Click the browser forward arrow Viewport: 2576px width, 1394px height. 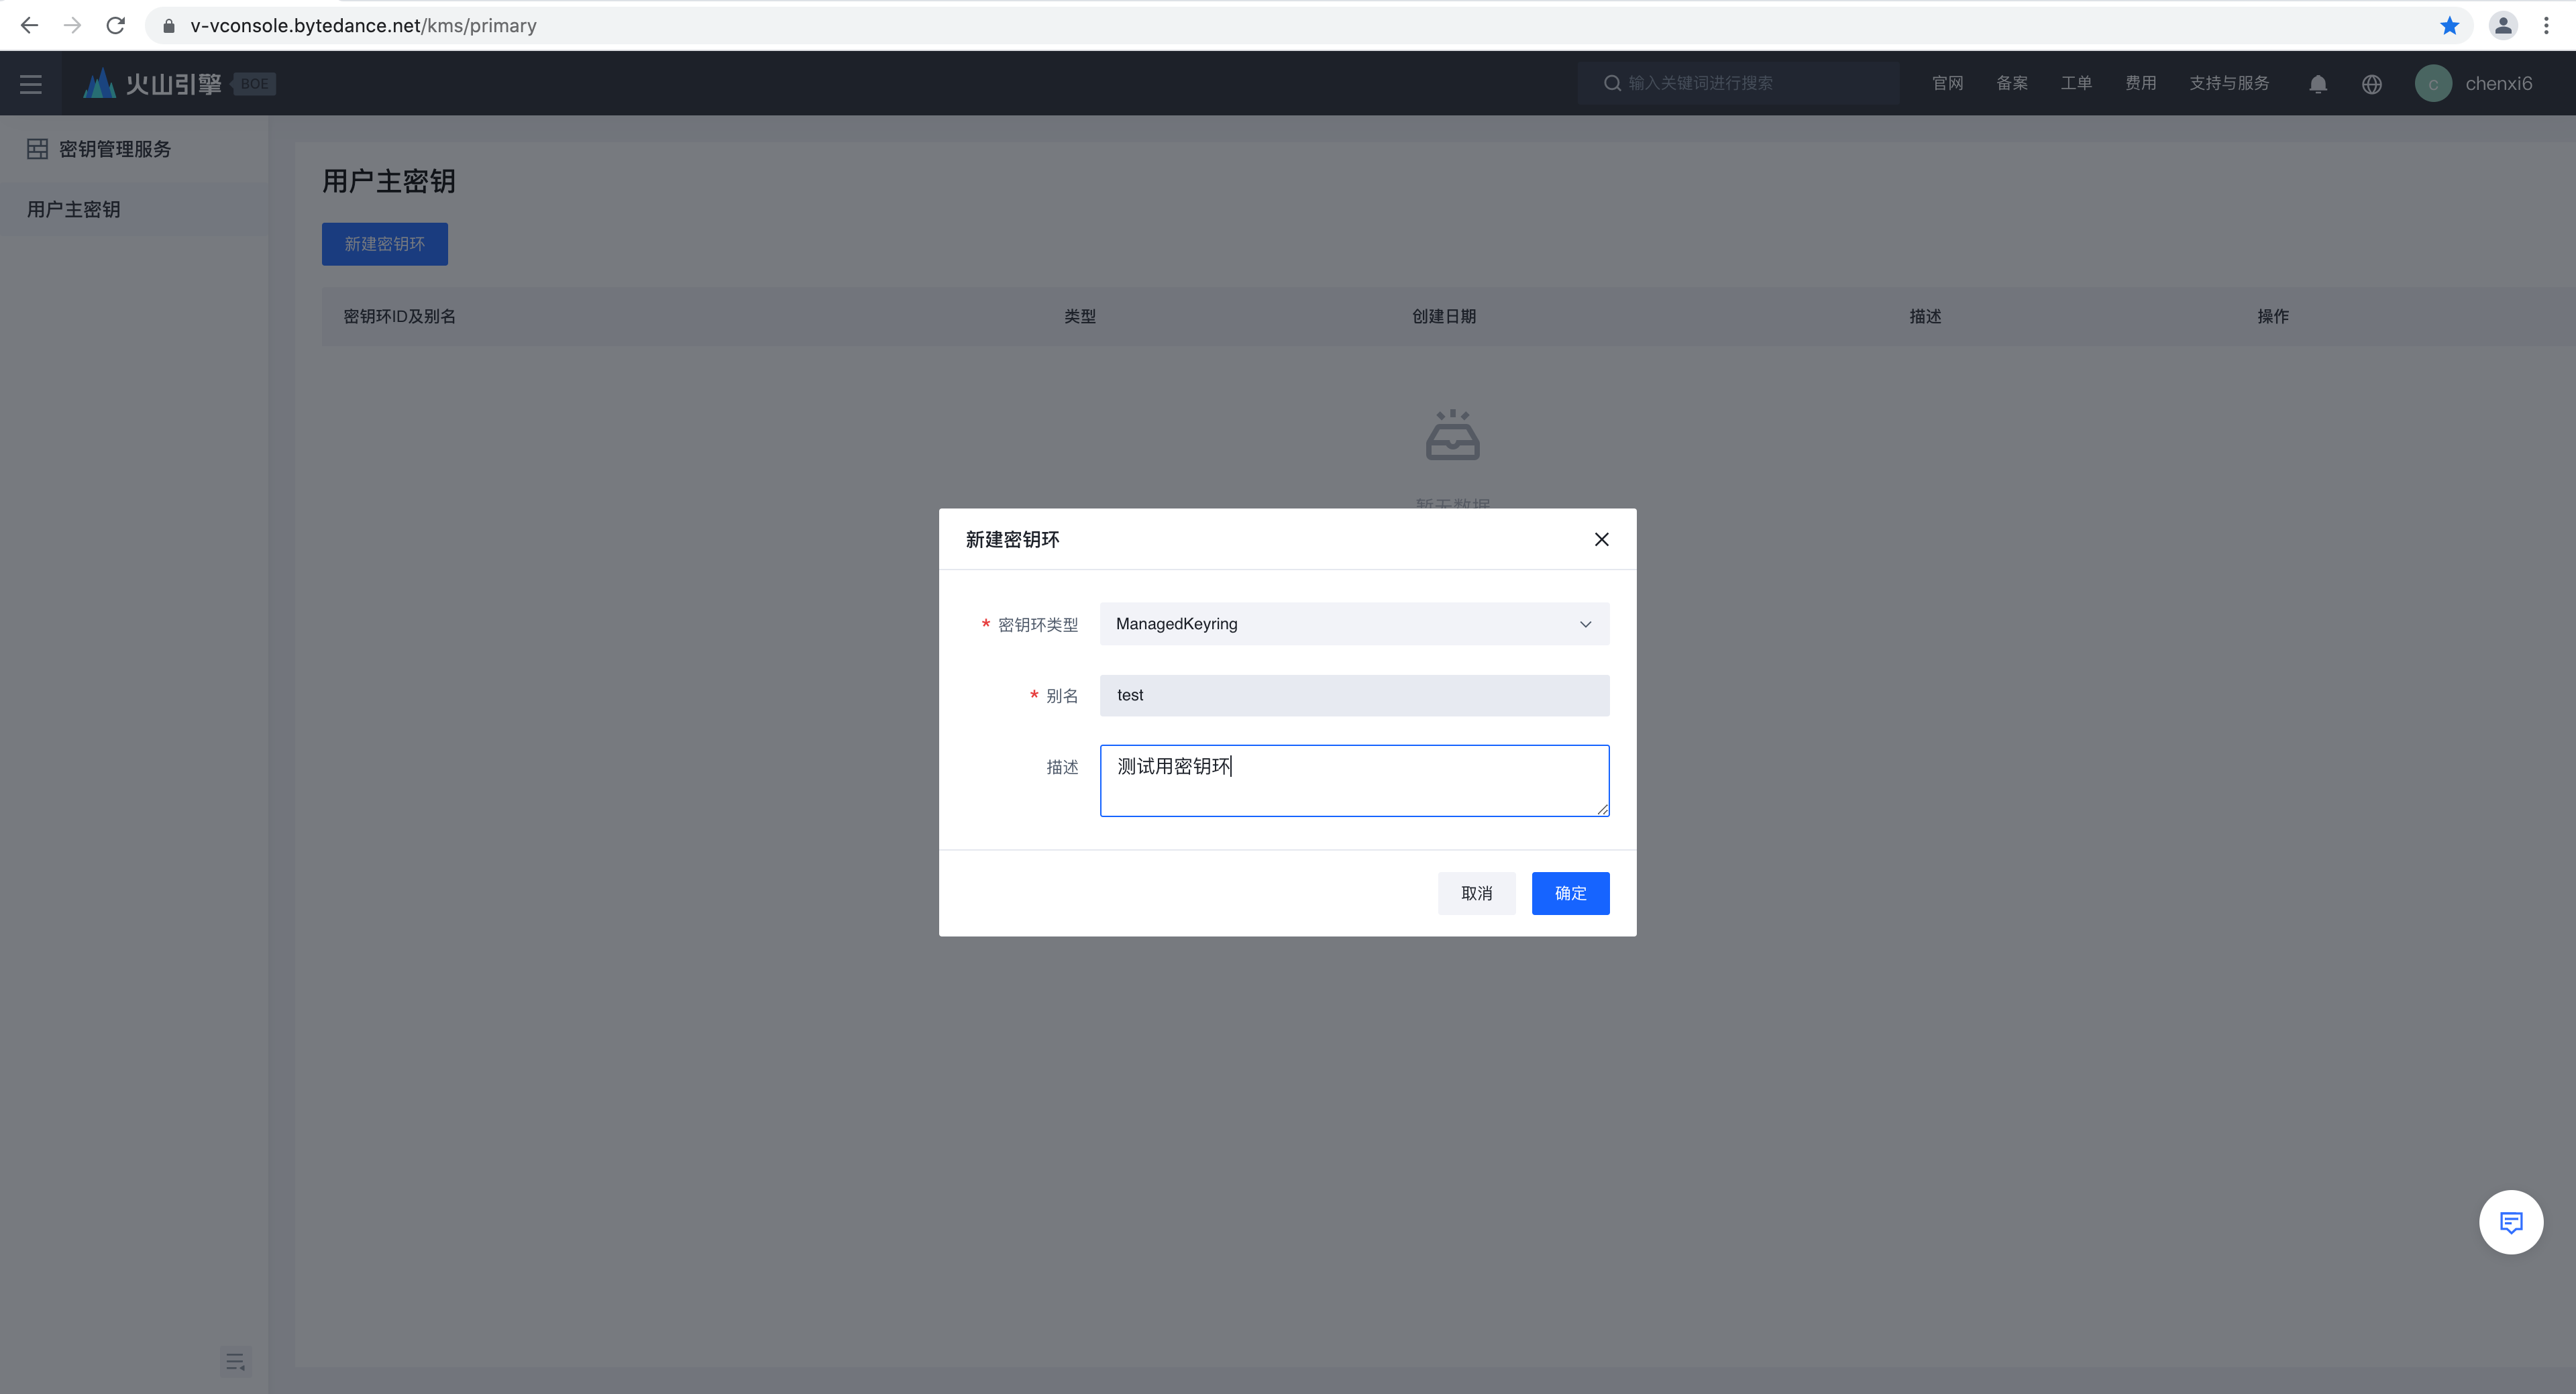pos(72,26)
